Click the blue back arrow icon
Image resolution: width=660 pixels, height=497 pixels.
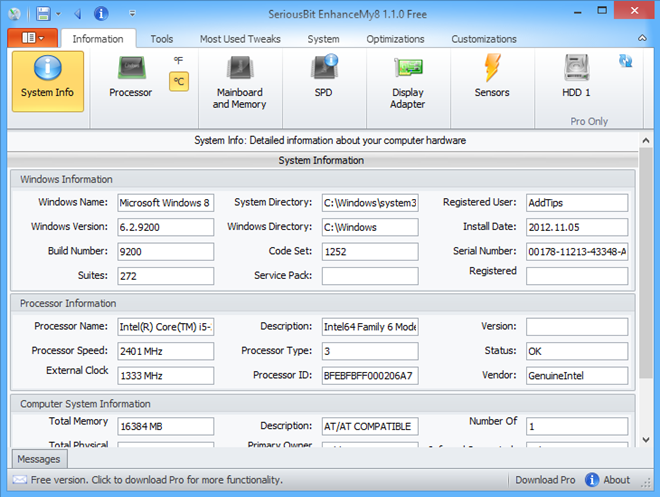[x=77, y=14]
